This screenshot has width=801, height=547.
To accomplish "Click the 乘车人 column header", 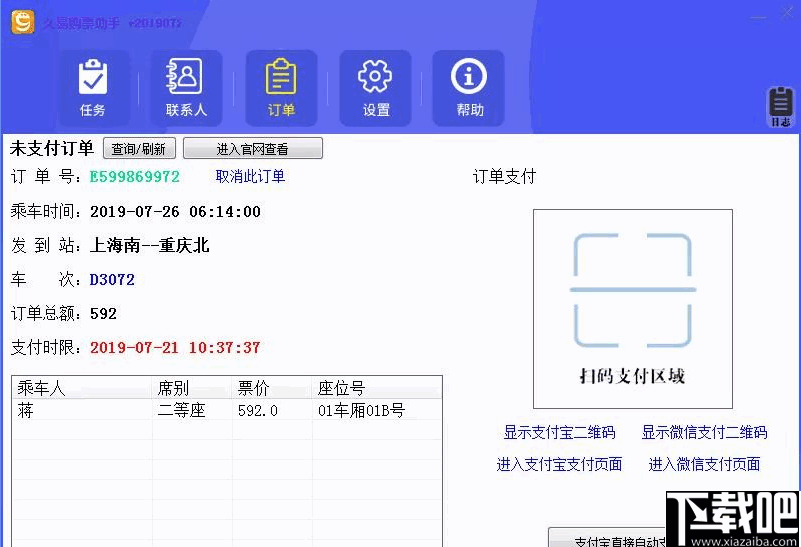I will (82, 388).
